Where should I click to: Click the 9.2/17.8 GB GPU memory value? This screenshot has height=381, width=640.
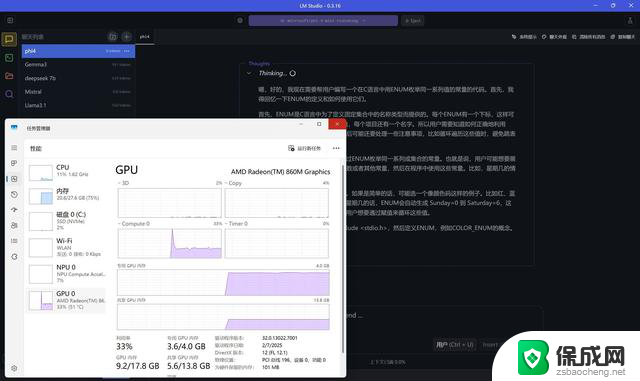tap(138, 366)
